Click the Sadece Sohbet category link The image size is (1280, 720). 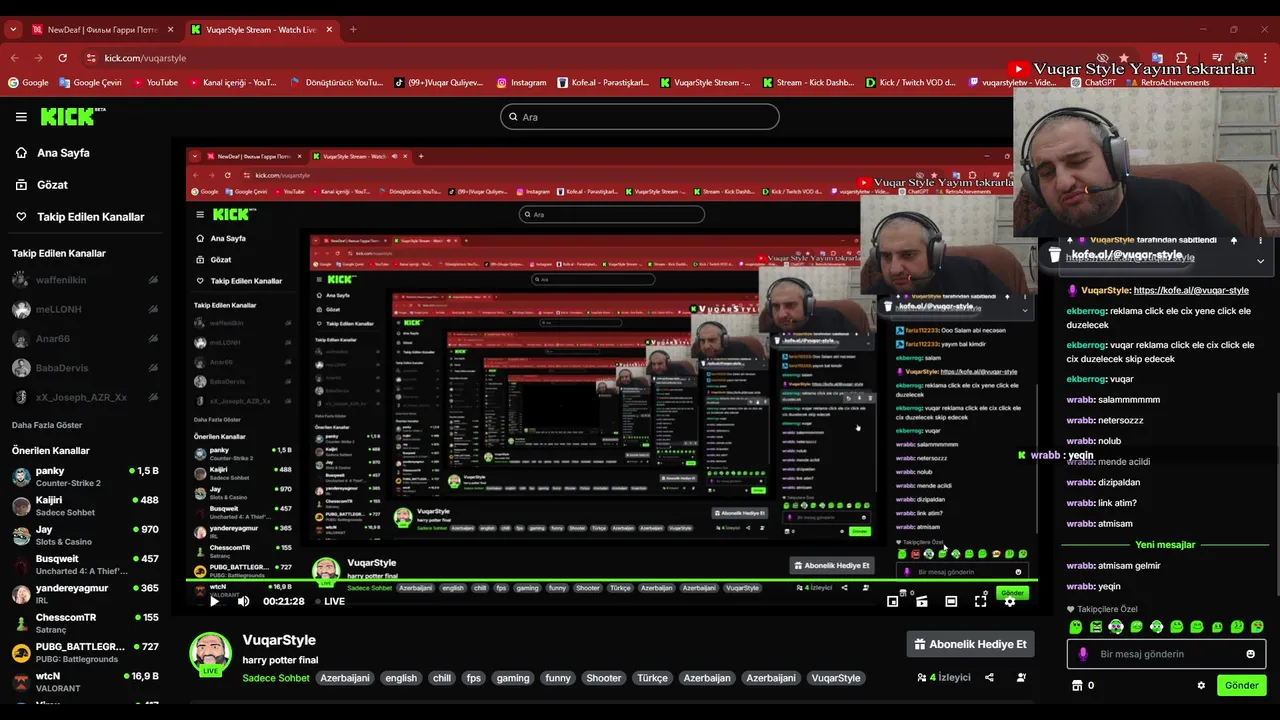pyautogui.click(x=276, y=678)
